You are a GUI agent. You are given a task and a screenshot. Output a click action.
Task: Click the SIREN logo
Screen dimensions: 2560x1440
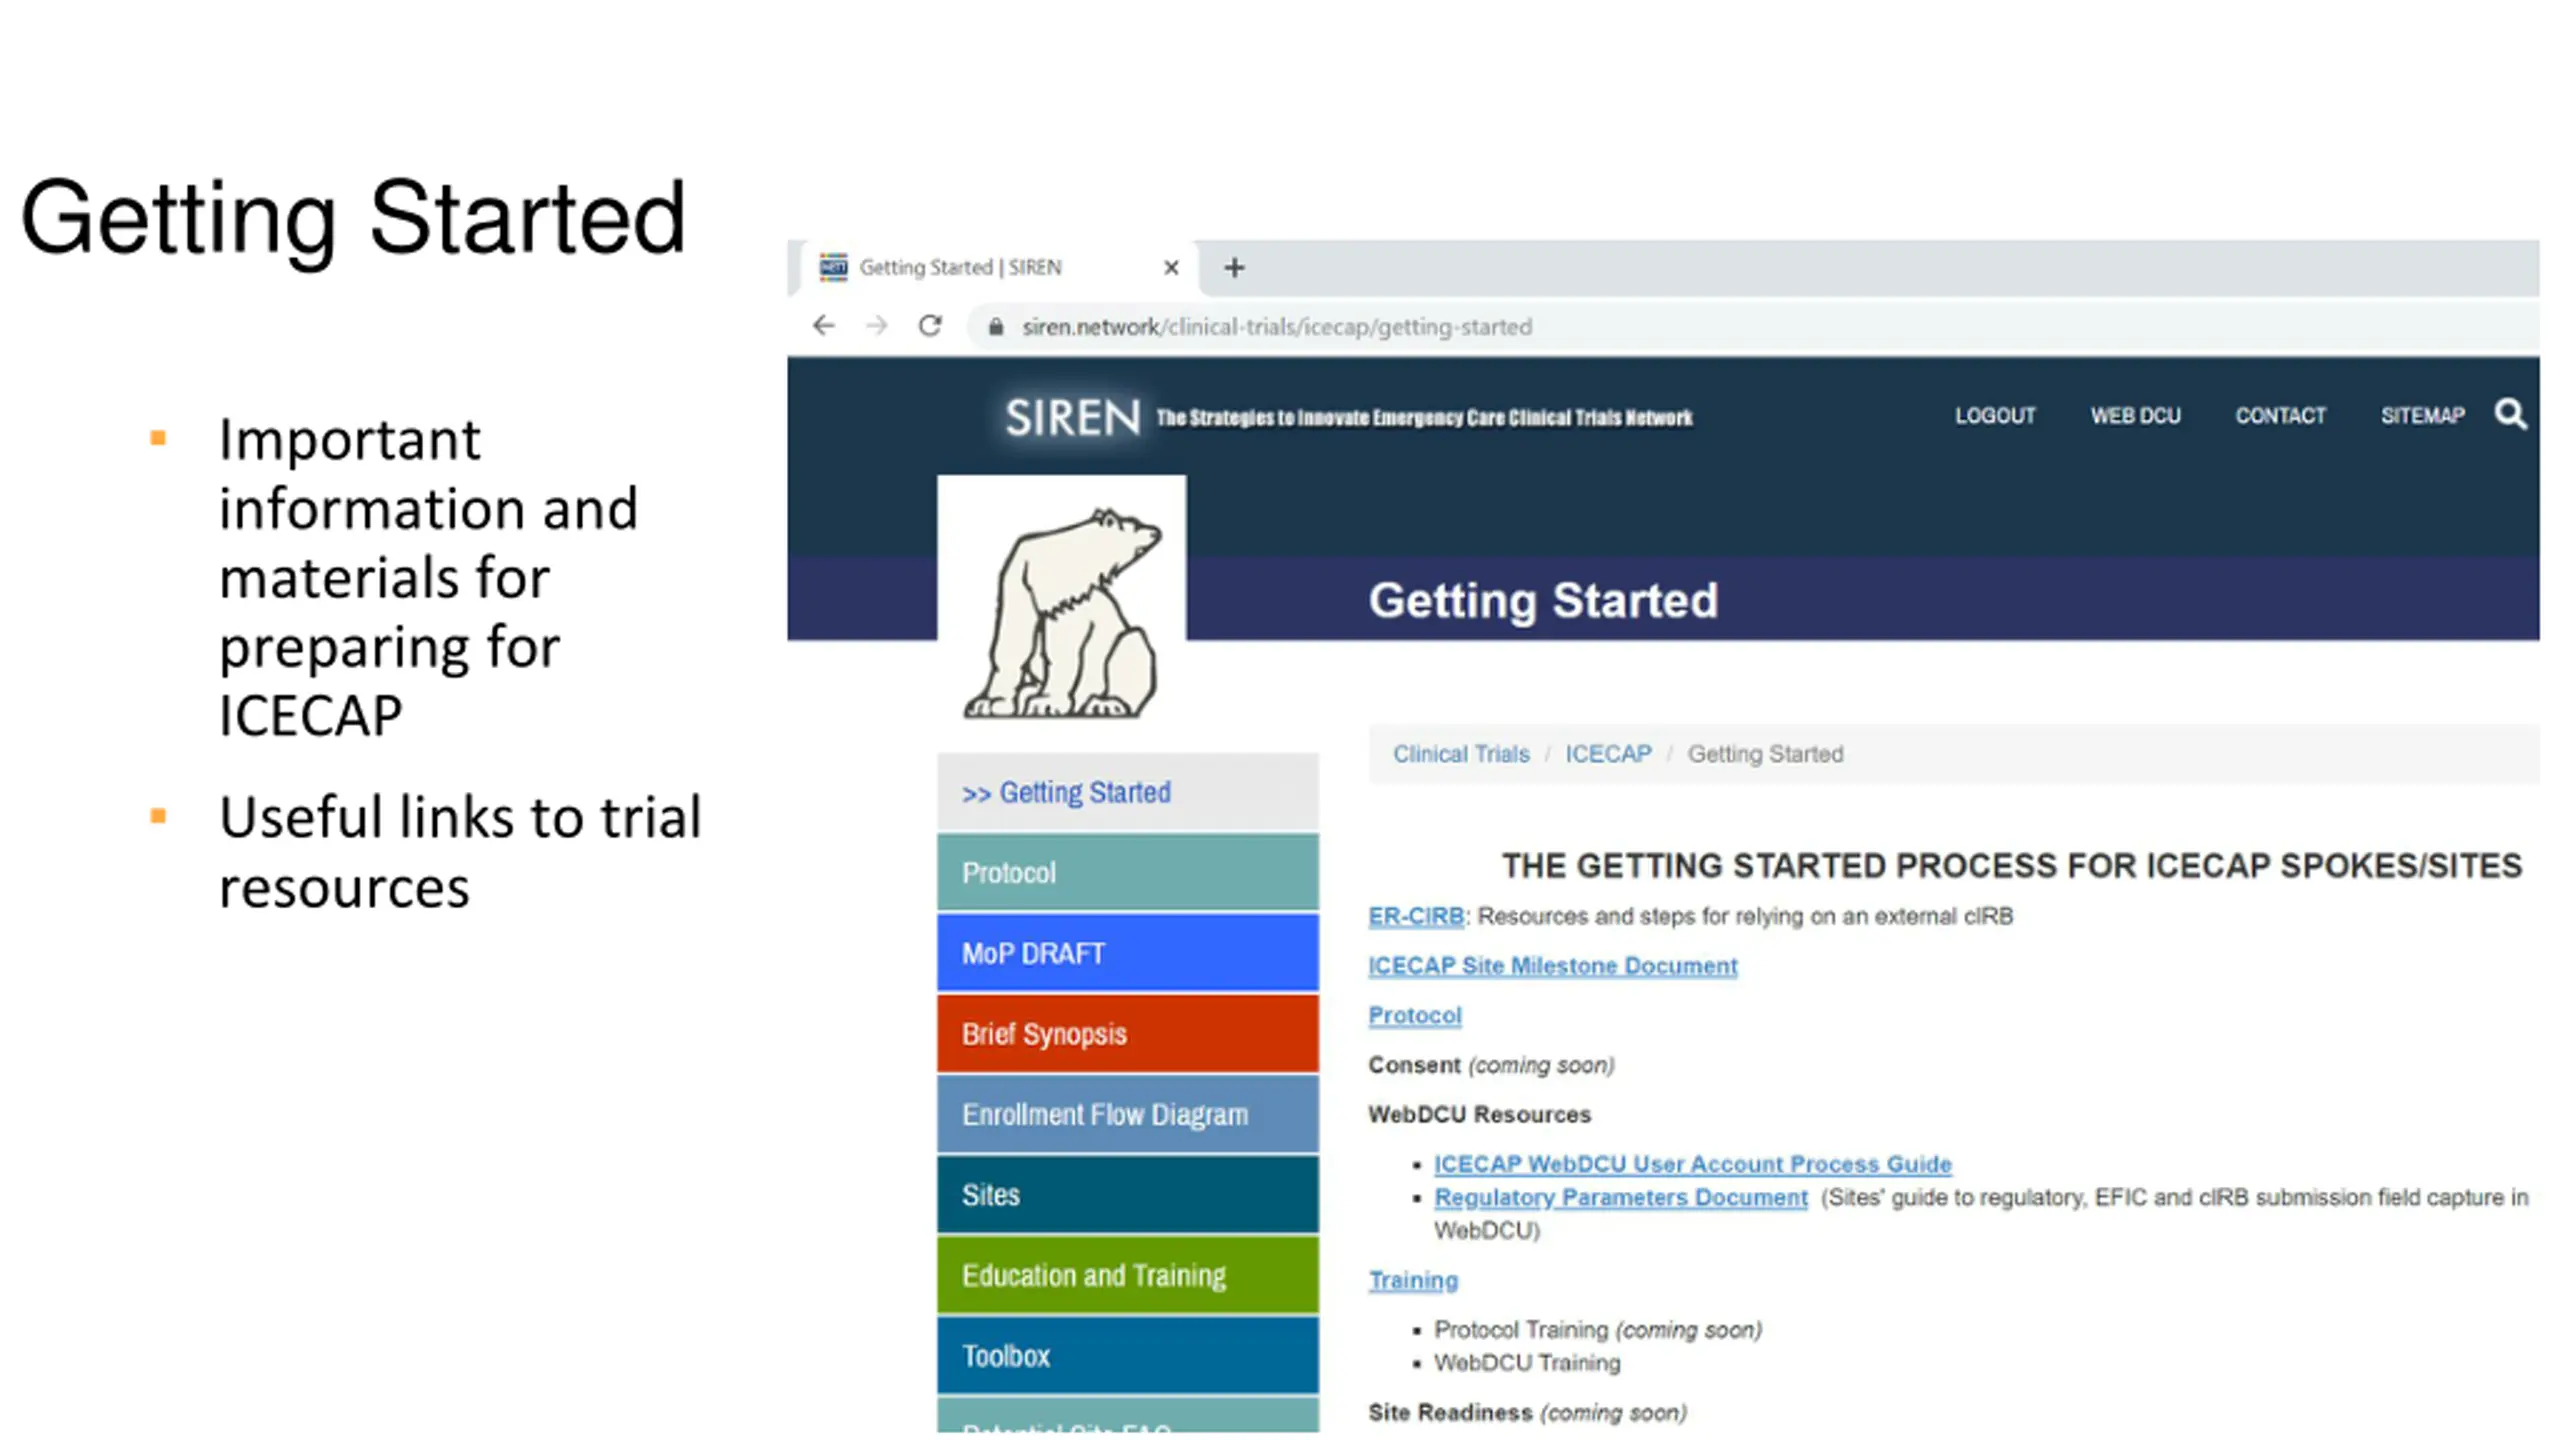click(x=1071, y=417)
